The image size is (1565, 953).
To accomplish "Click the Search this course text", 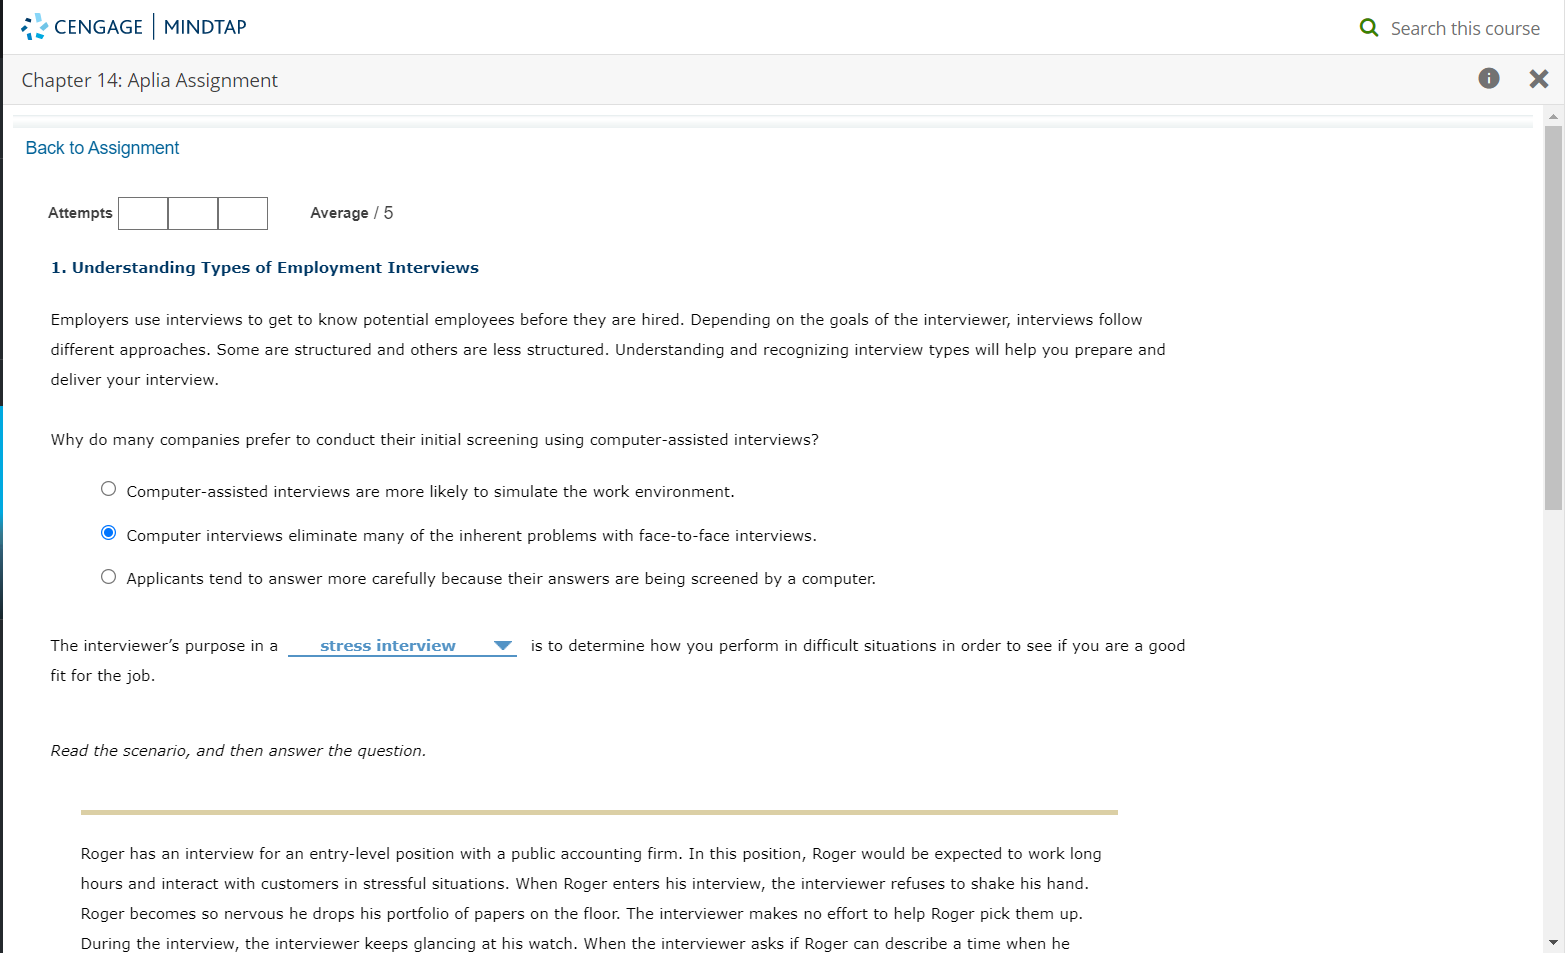I will tap(1465, 28).
